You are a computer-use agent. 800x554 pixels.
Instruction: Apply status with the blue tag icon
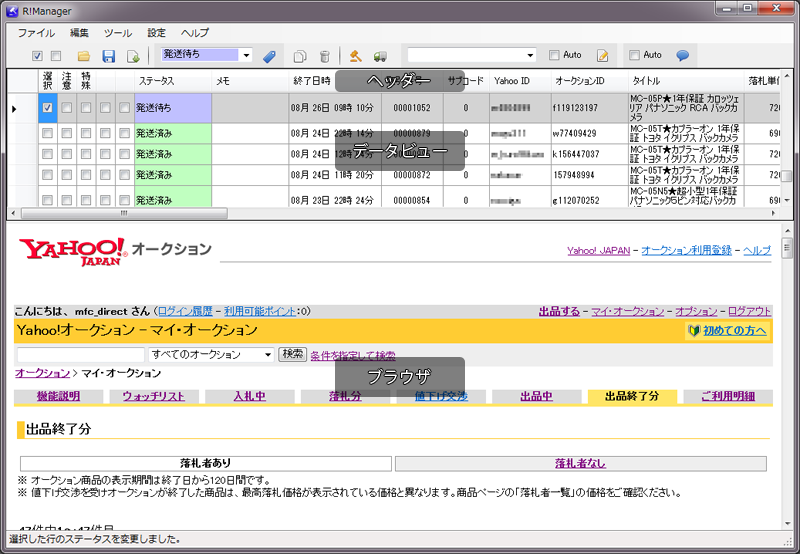[x=269, y=56]
